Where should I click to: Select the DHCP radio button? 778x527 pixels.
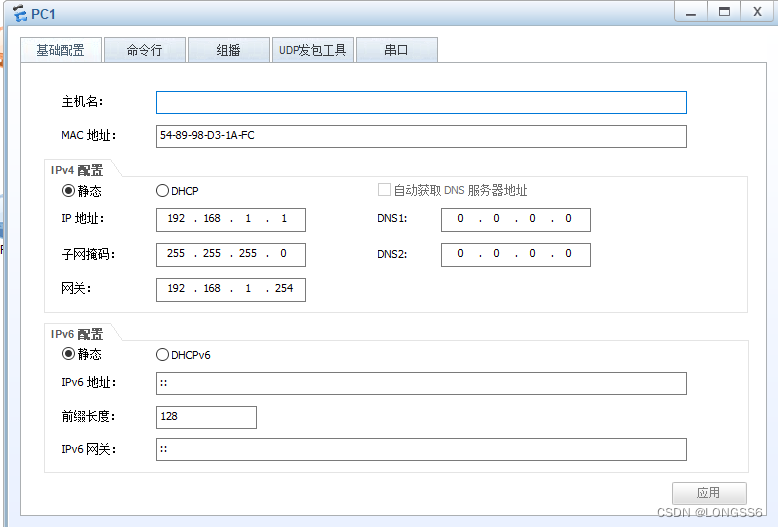point(162,191)
